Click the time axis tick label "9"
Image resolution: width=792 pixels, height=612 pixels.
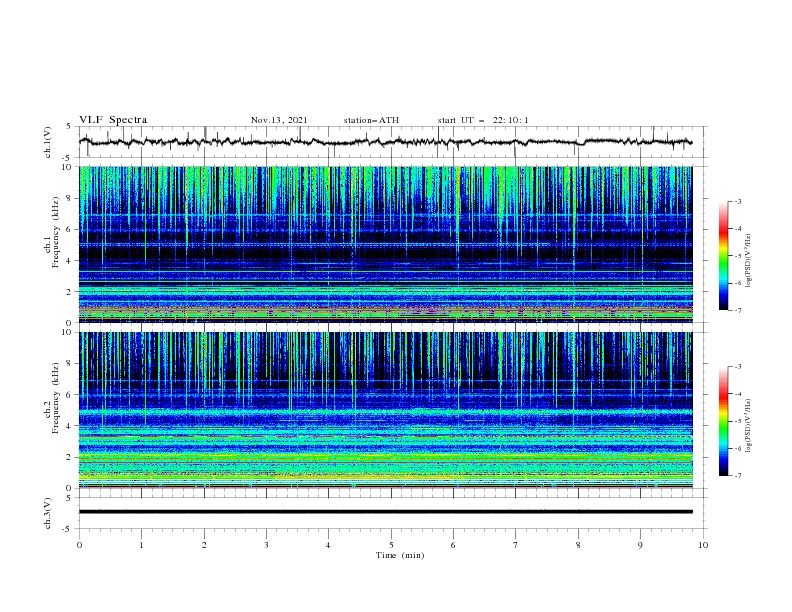click(x=640, y=545)
